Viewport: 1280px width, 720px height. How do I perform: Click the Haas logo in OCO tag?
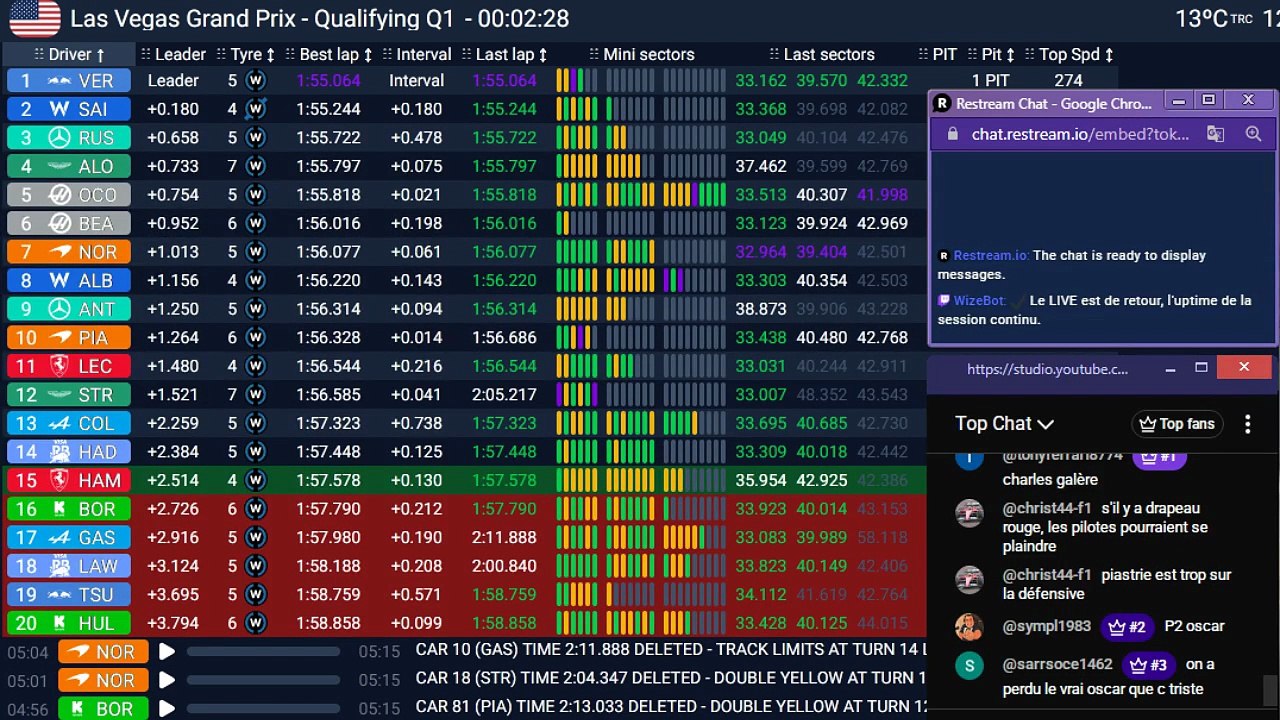pos(60,195)
